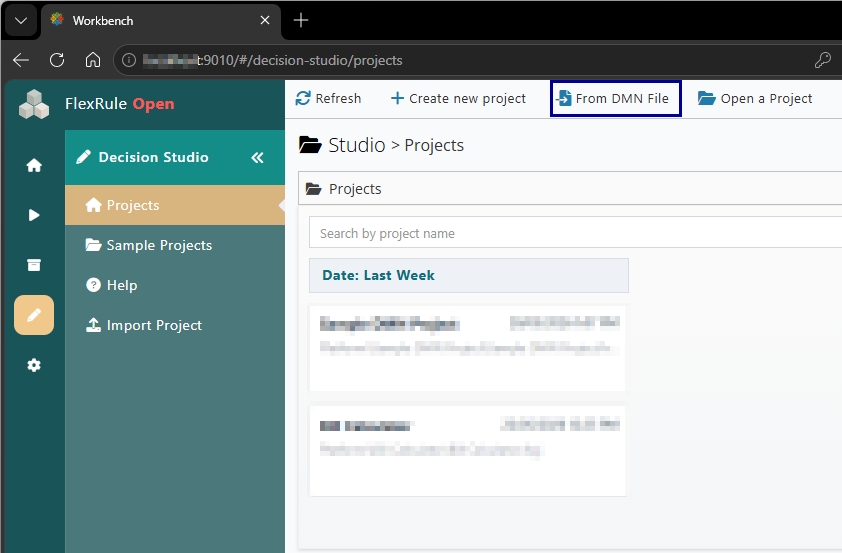Go back in the browser
Image resolution: width=842 pixels, height=553 pixels.
[21, 60]
